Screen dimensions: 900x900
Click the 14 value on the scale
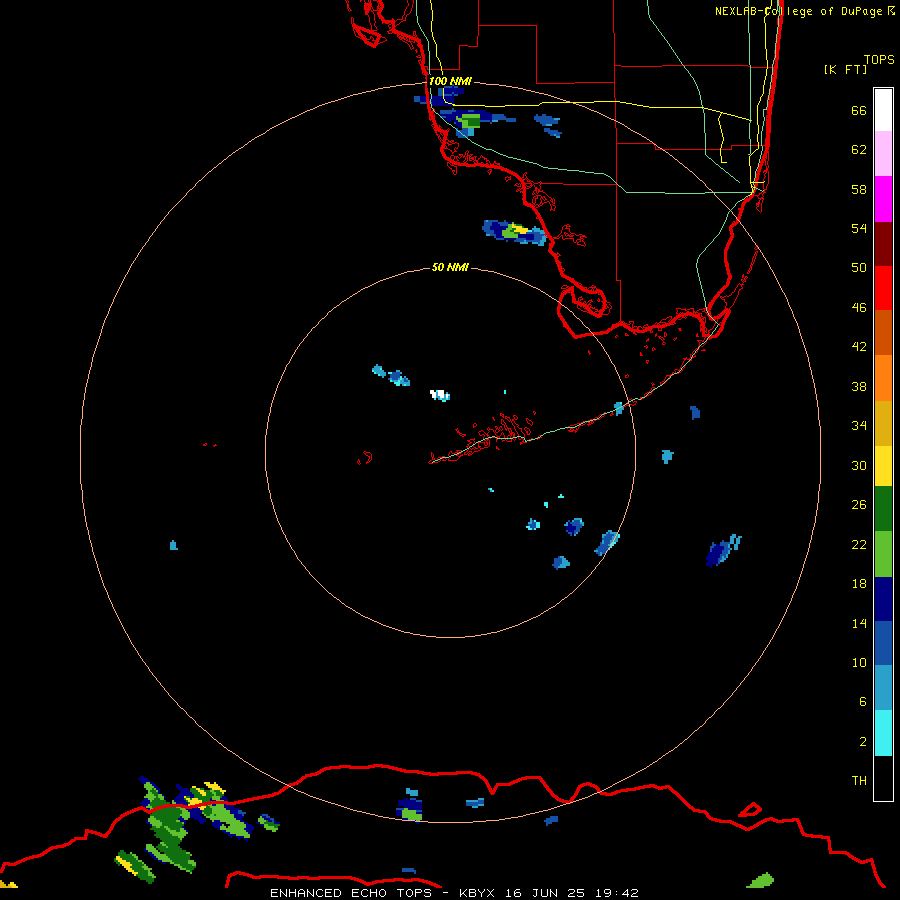(859, 623)
